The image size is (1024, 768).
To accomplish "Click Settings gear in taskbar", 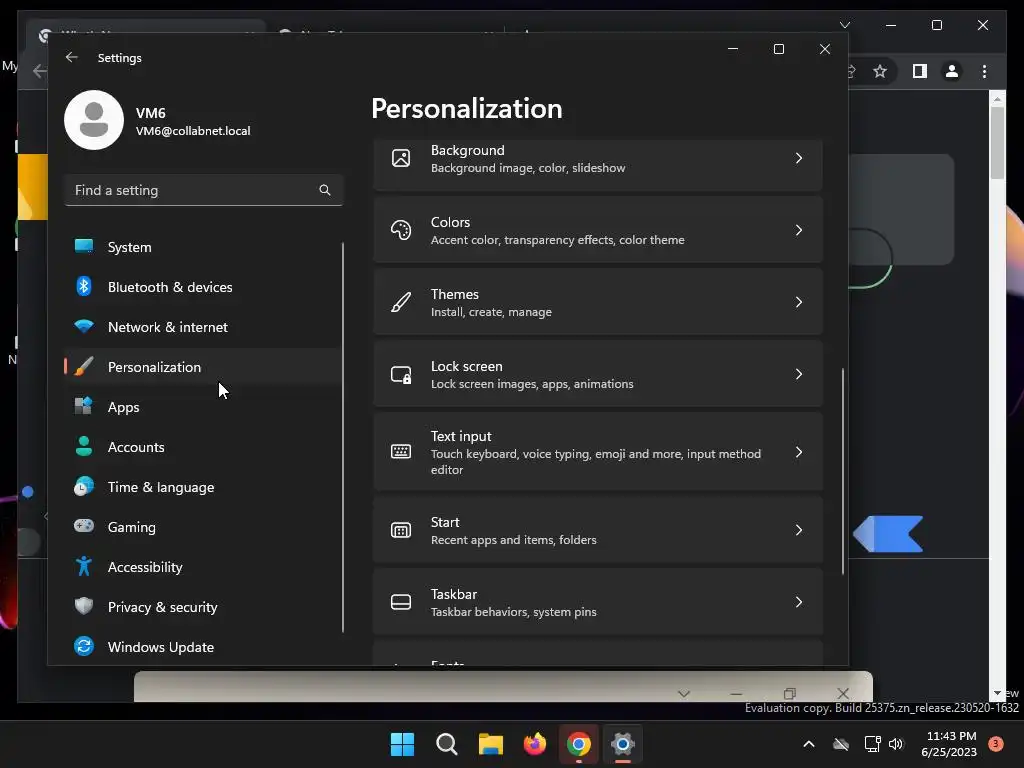I will (x=623, y=744).
